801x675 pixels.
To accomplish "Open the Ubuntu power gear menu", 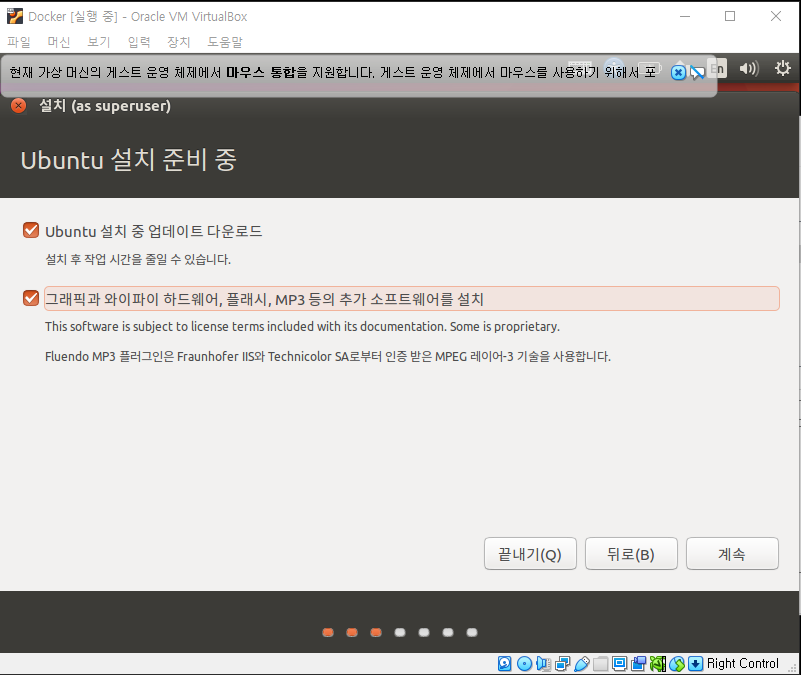I will [x=782, y=68].
